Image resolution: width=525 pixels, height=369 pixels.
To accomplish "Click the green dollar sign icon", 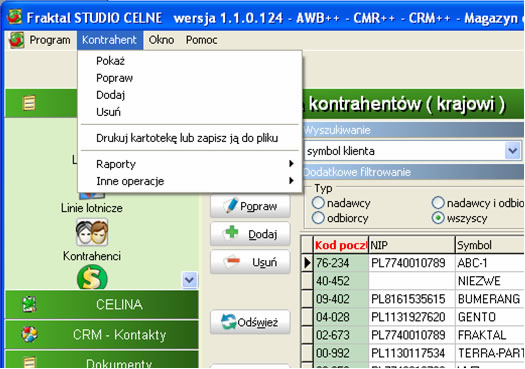I will pyautogui.click(x=92, y=277).
